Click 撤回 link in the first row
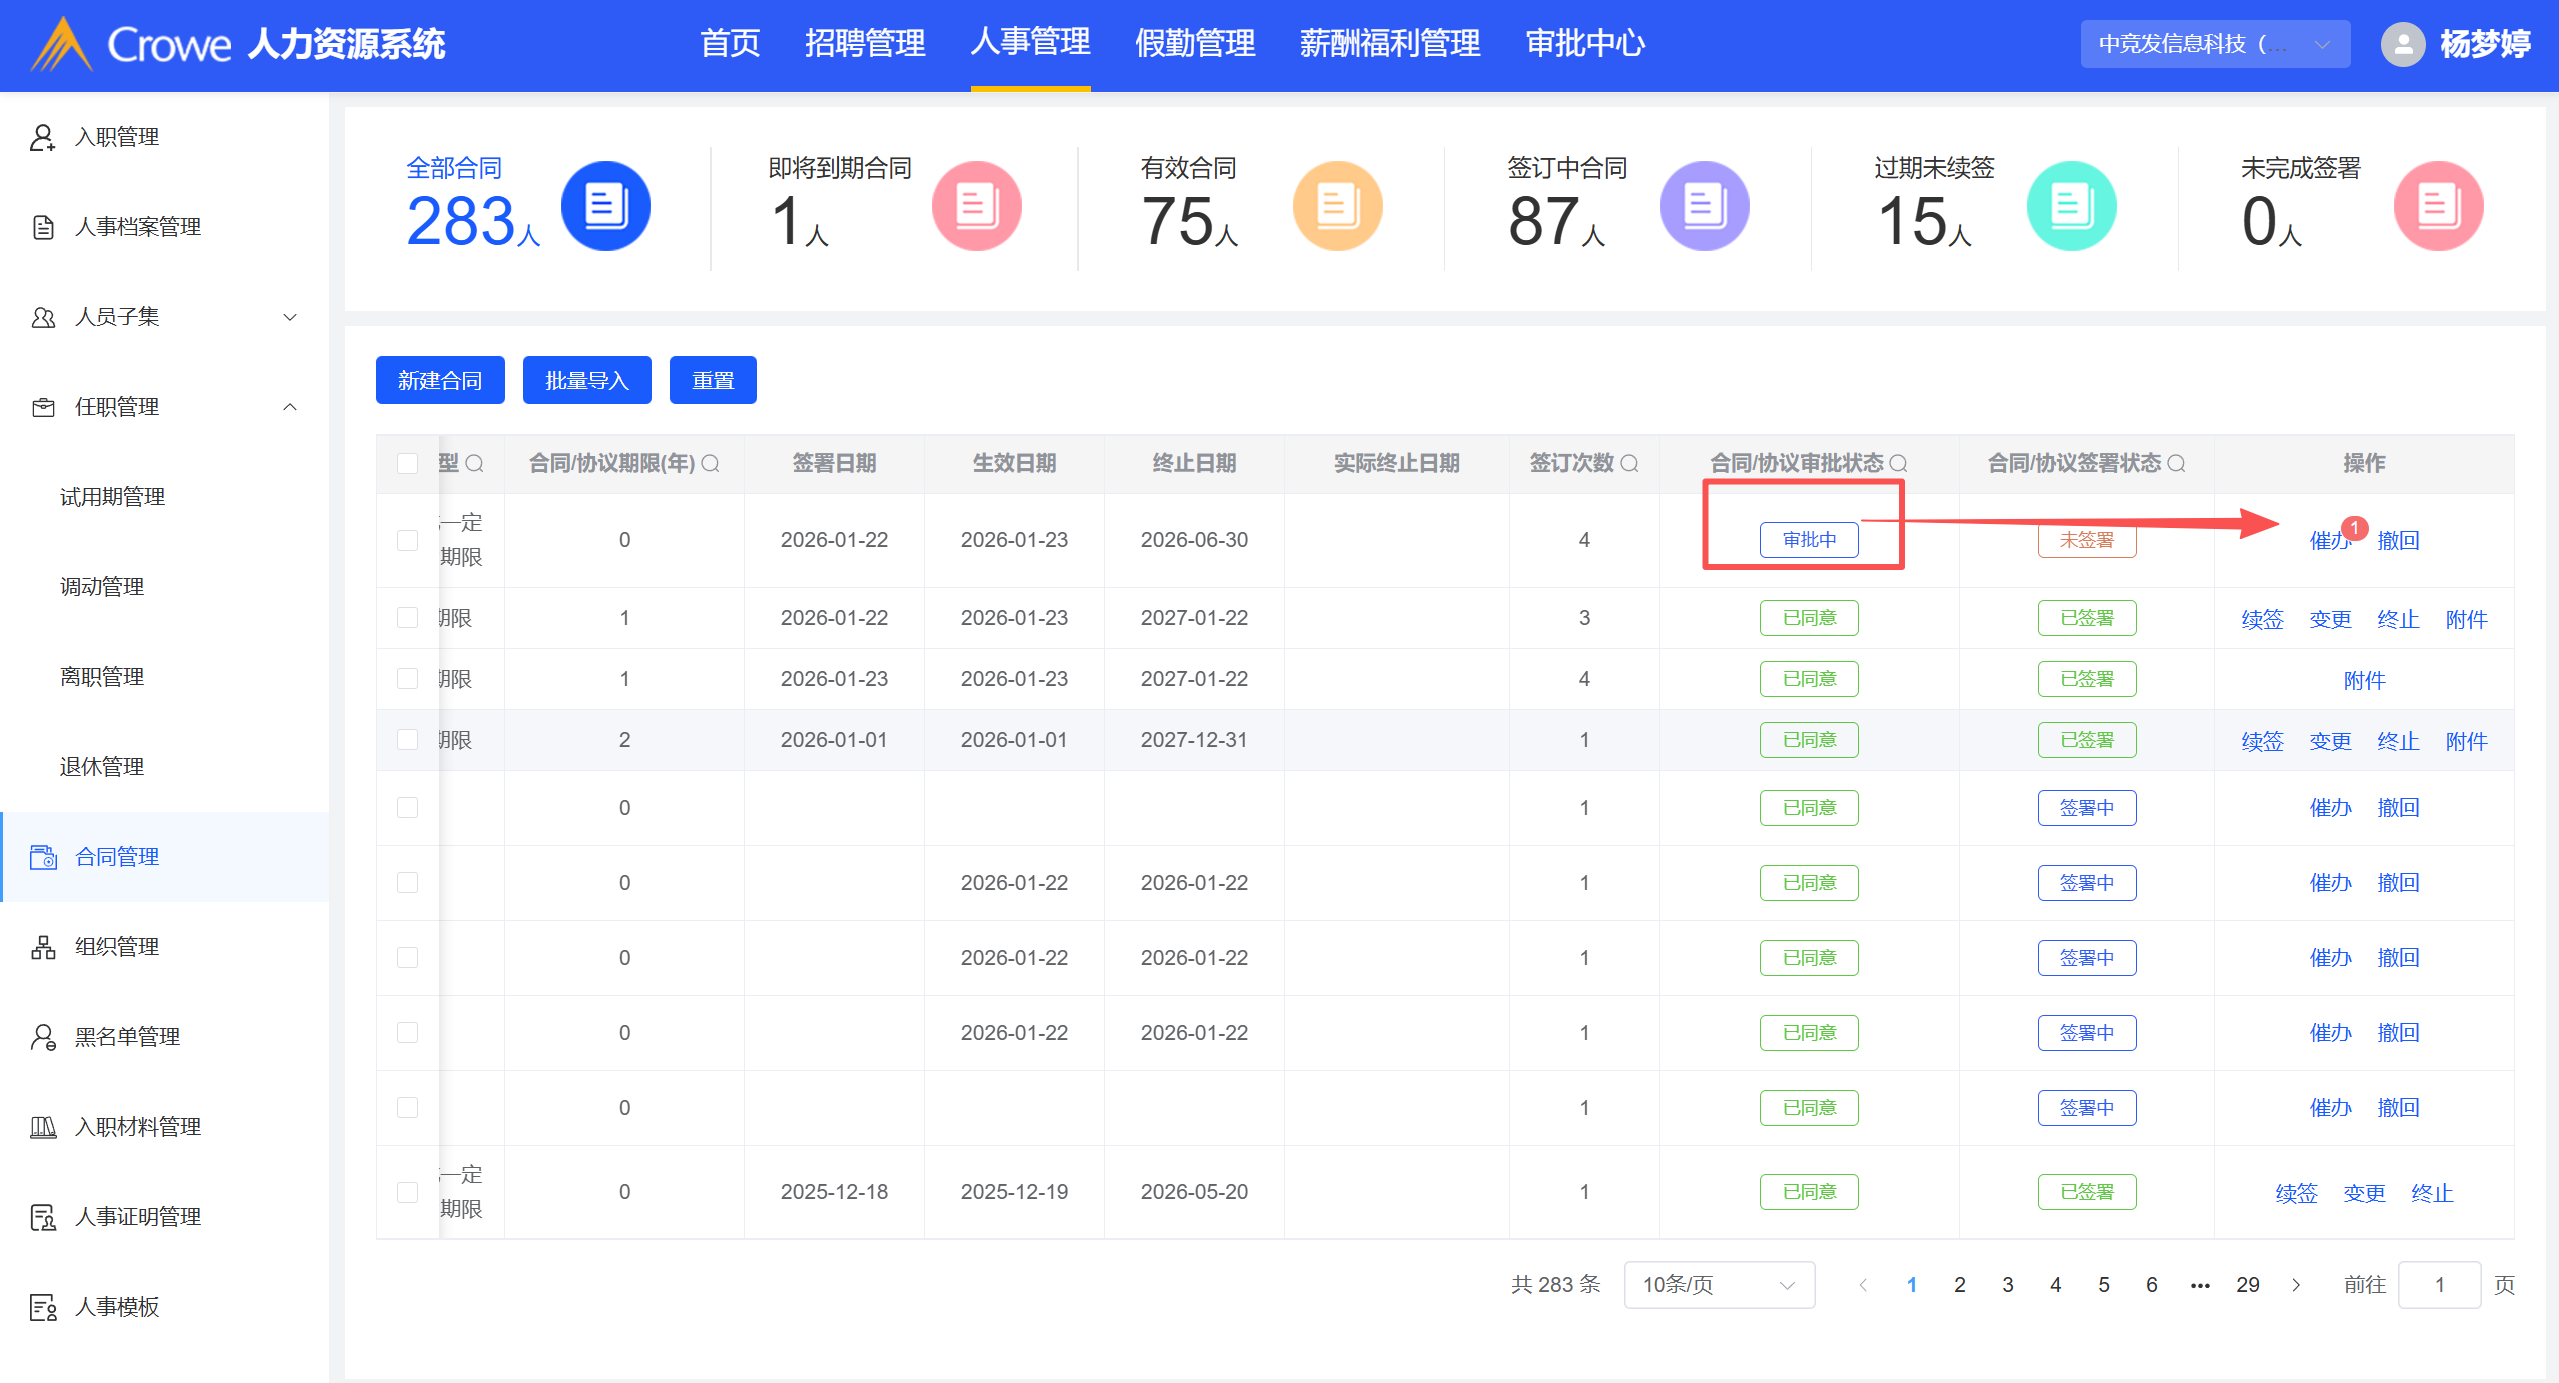This screenshot has width=2559, height=1383. (x=2398, y=541)
